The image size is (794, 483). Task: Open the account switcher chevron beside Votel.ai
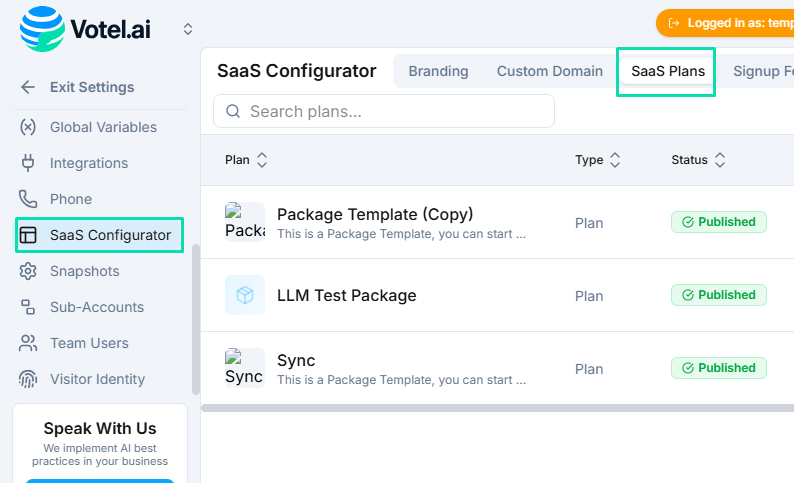click(x=188, y=29)
